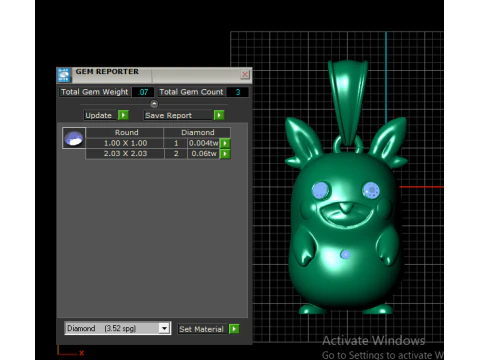This screenshot has width=480, height=360.
Task: Click the green arrow for the 0.06tw row
Action: 225,154
